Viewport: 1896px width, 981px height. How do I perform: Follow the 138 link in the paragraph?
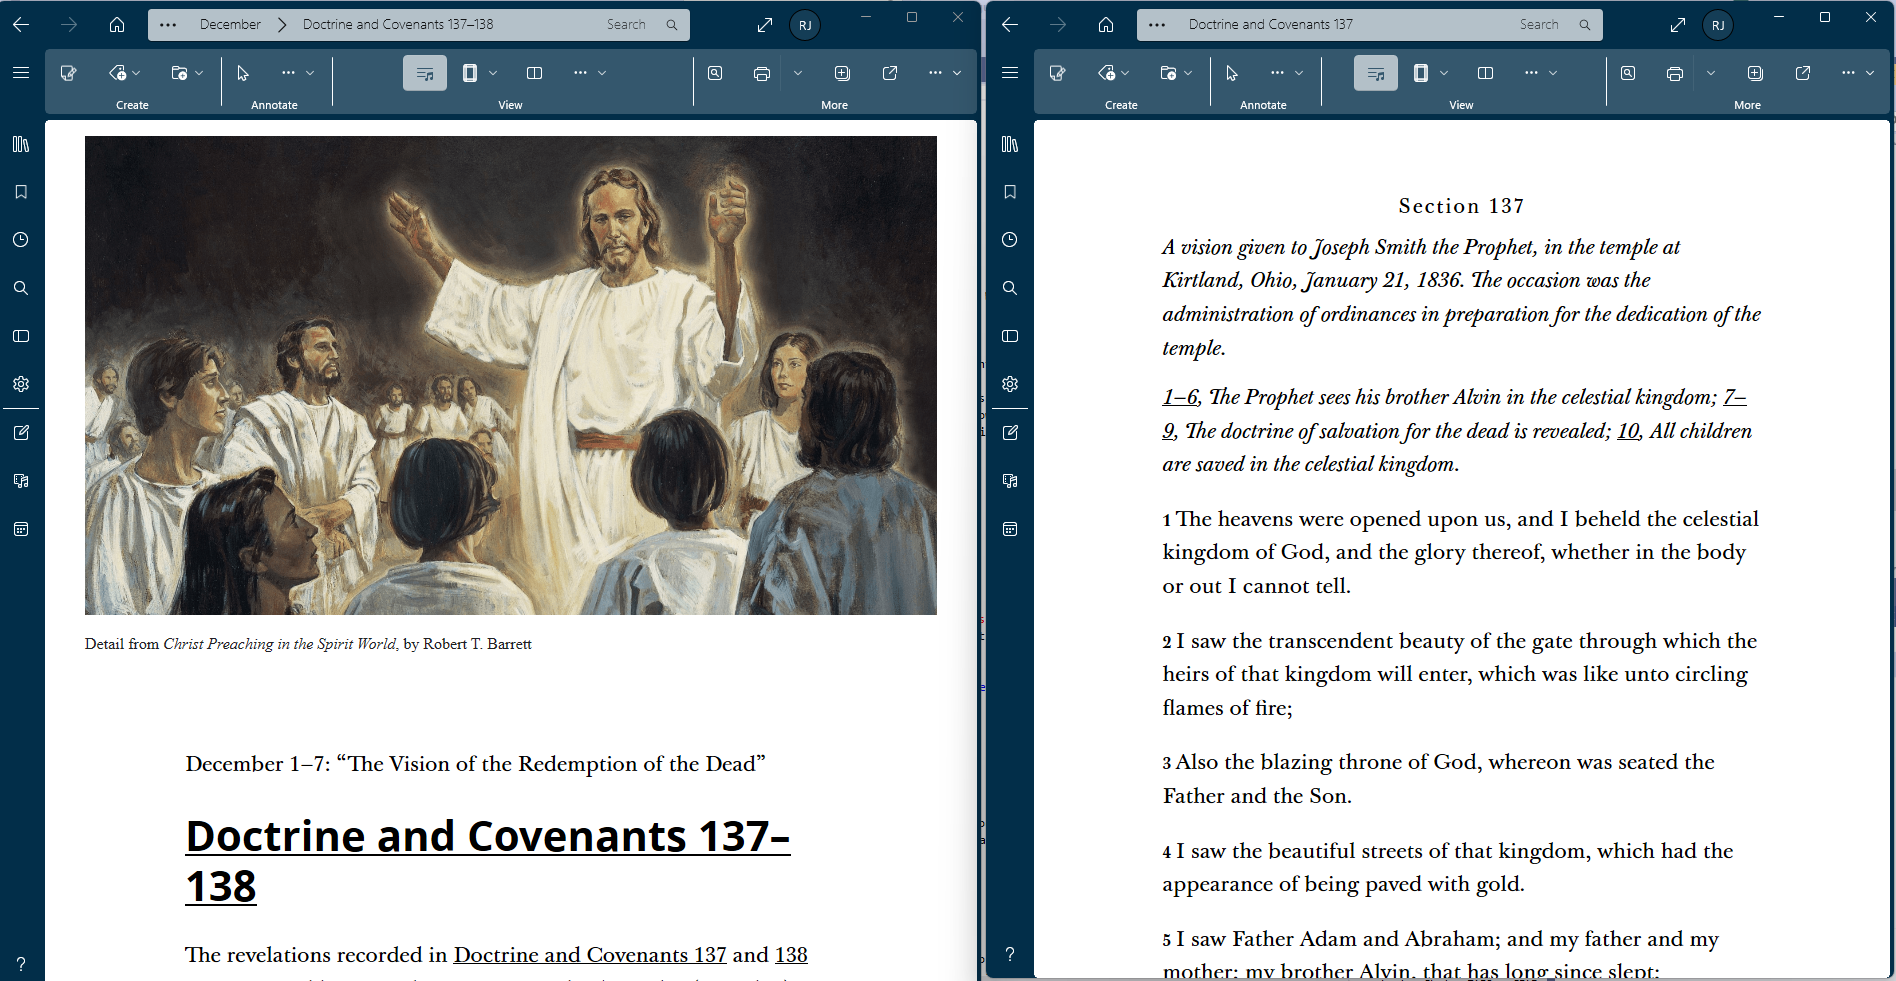(x=791, y=955)
